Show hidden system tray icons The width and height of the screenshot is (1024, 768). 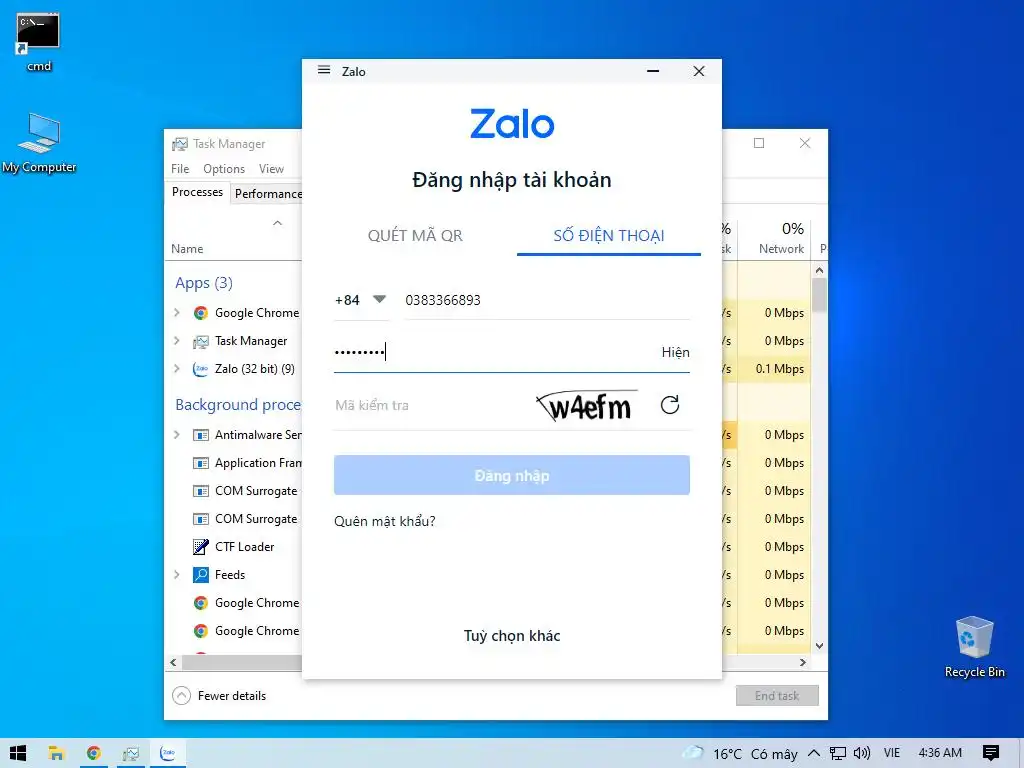tap(814, 753)
